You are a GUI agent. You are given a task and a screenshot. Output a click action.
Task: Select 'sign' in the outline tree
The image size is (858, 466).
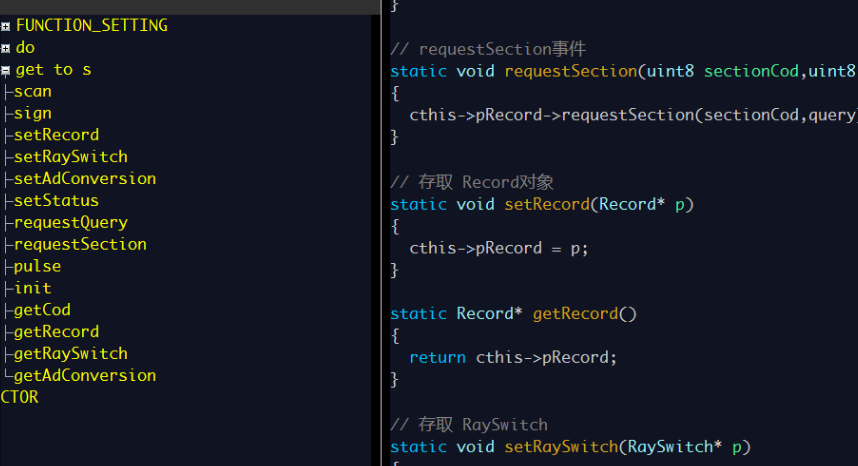(33, 113)
